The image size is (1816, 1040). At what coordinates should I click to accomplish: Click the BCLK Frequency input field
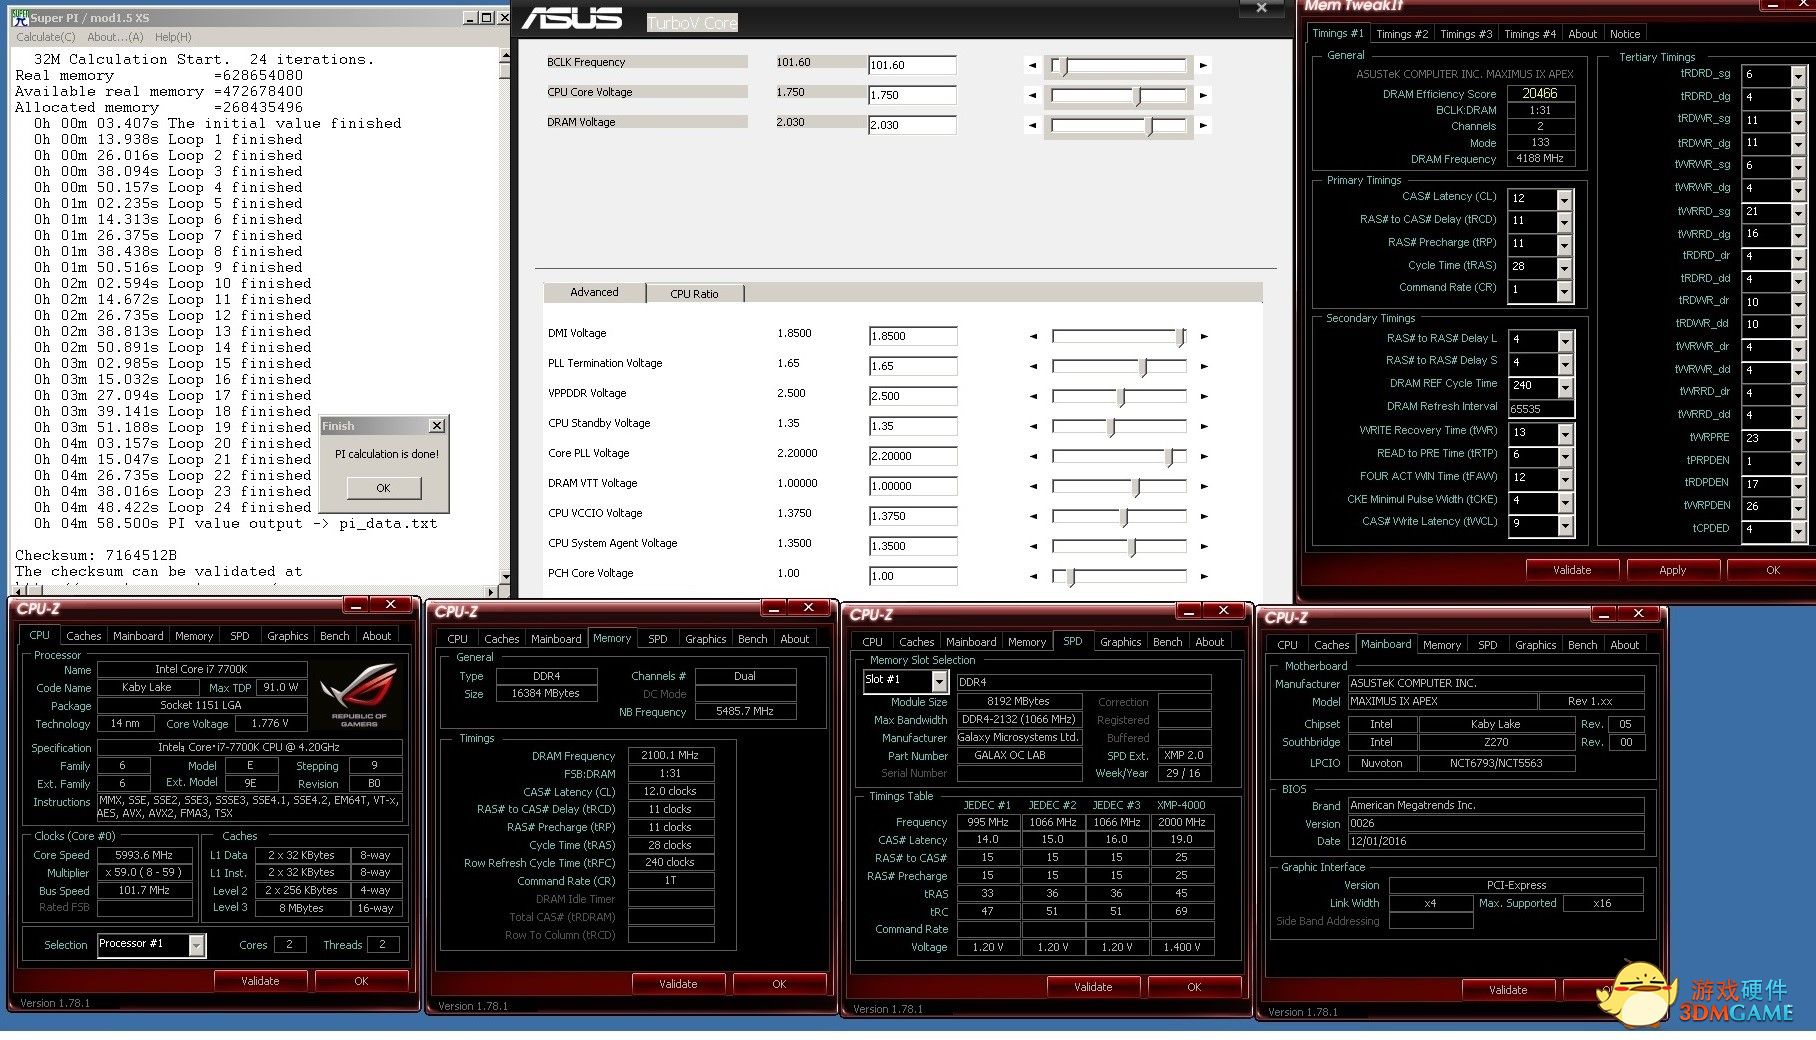coord(912,66)
